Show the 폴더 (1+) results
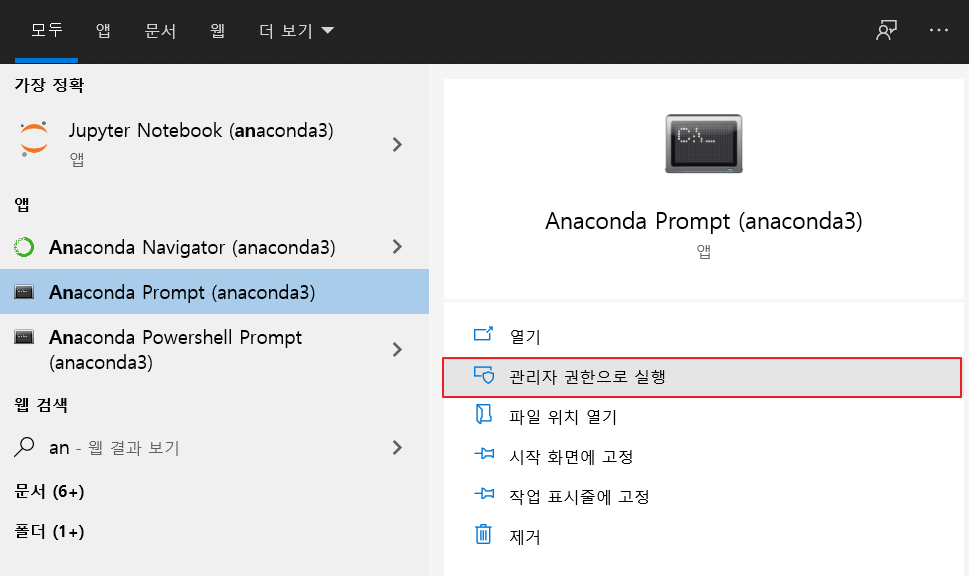 (x=49, y=532)
